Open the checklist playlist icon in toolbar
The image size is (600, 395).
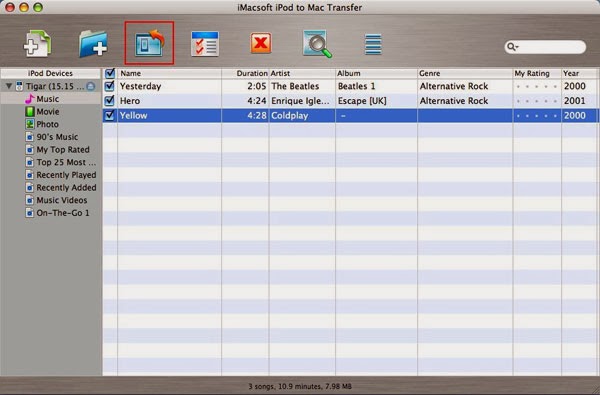(205, 44)
